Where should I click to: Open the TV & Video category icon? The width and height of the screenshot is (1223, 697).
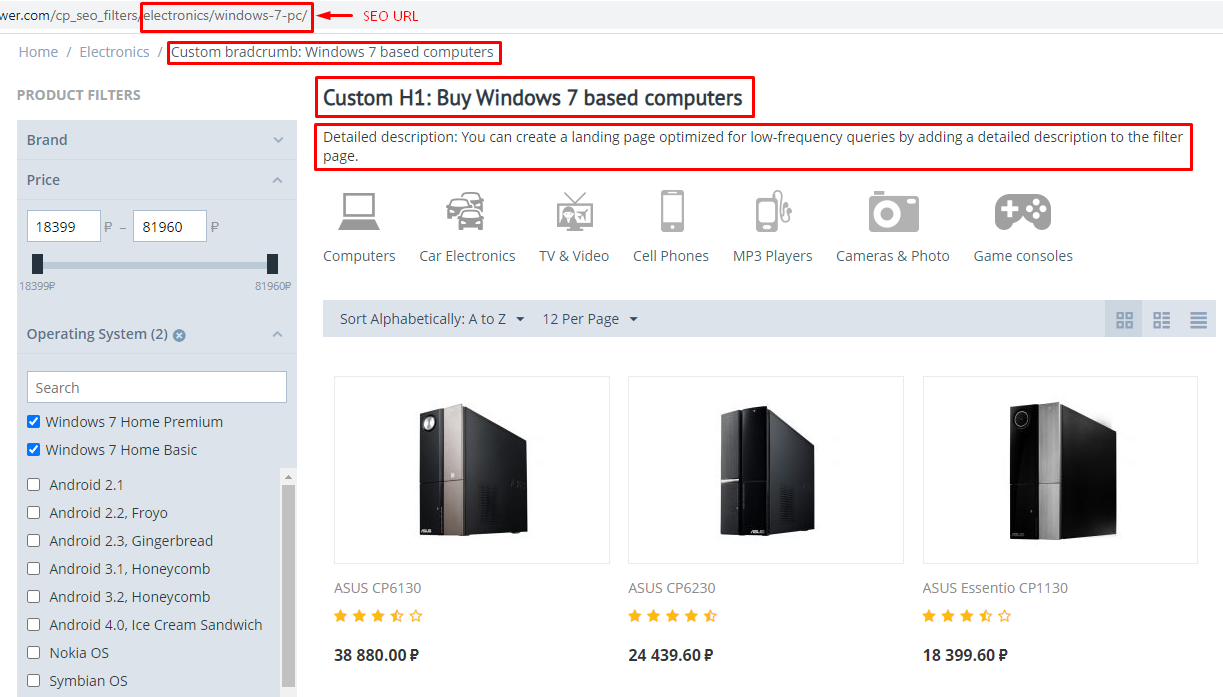coord(574,211)
